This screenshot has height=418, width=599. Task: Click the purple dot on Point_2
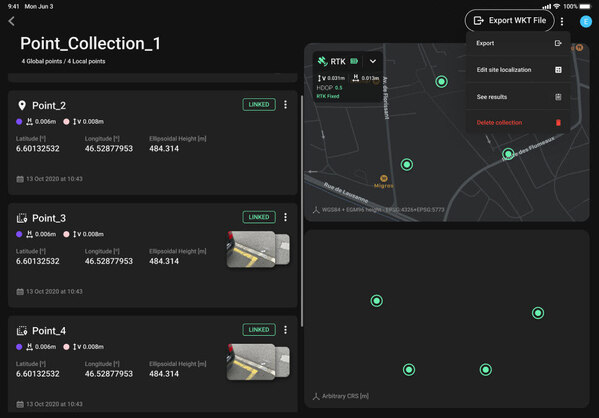click(19, 122)
